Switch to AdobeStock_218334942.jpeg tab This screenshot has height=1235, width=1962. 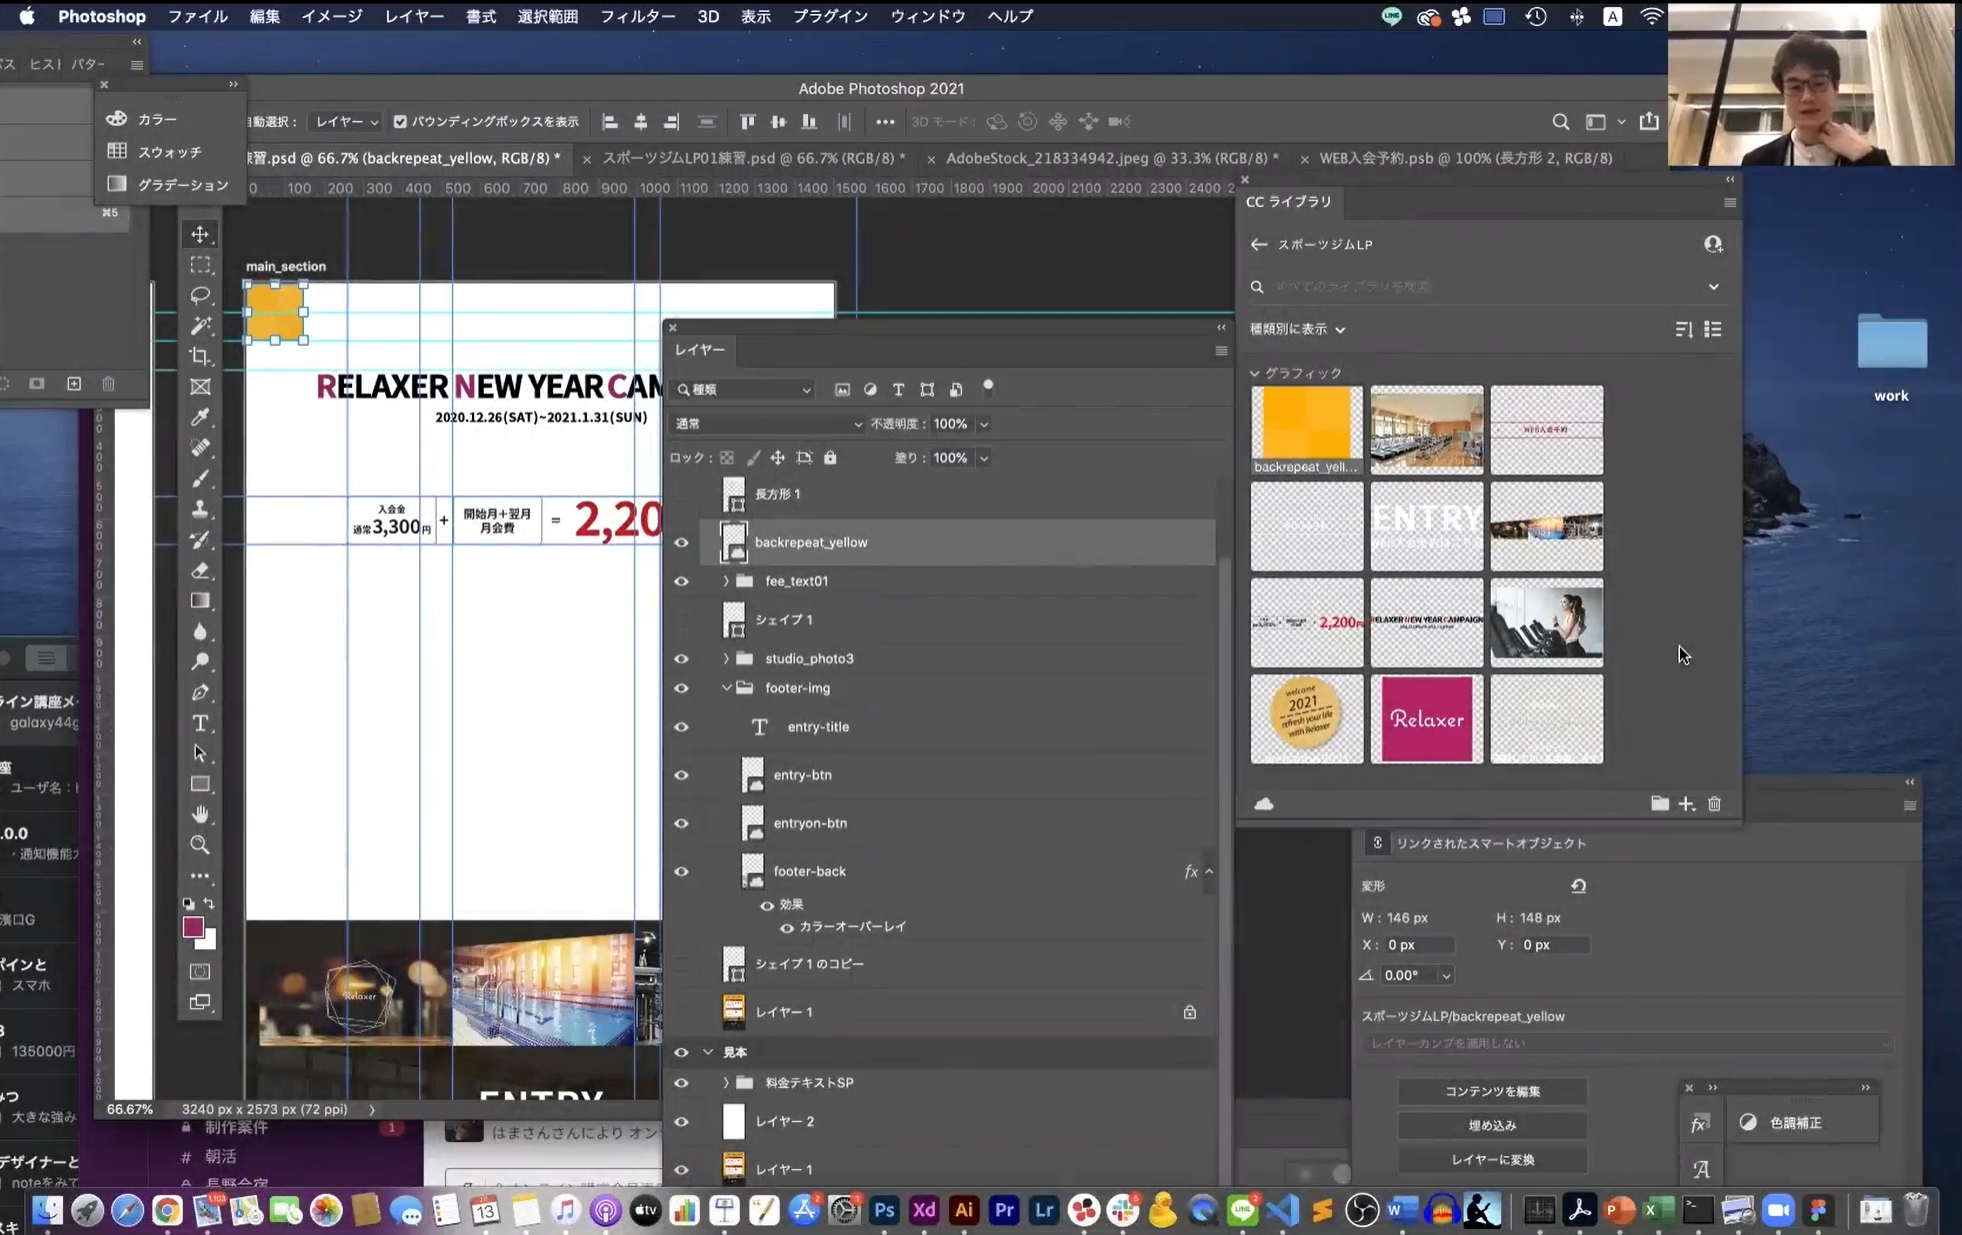tap(1111, 158)
